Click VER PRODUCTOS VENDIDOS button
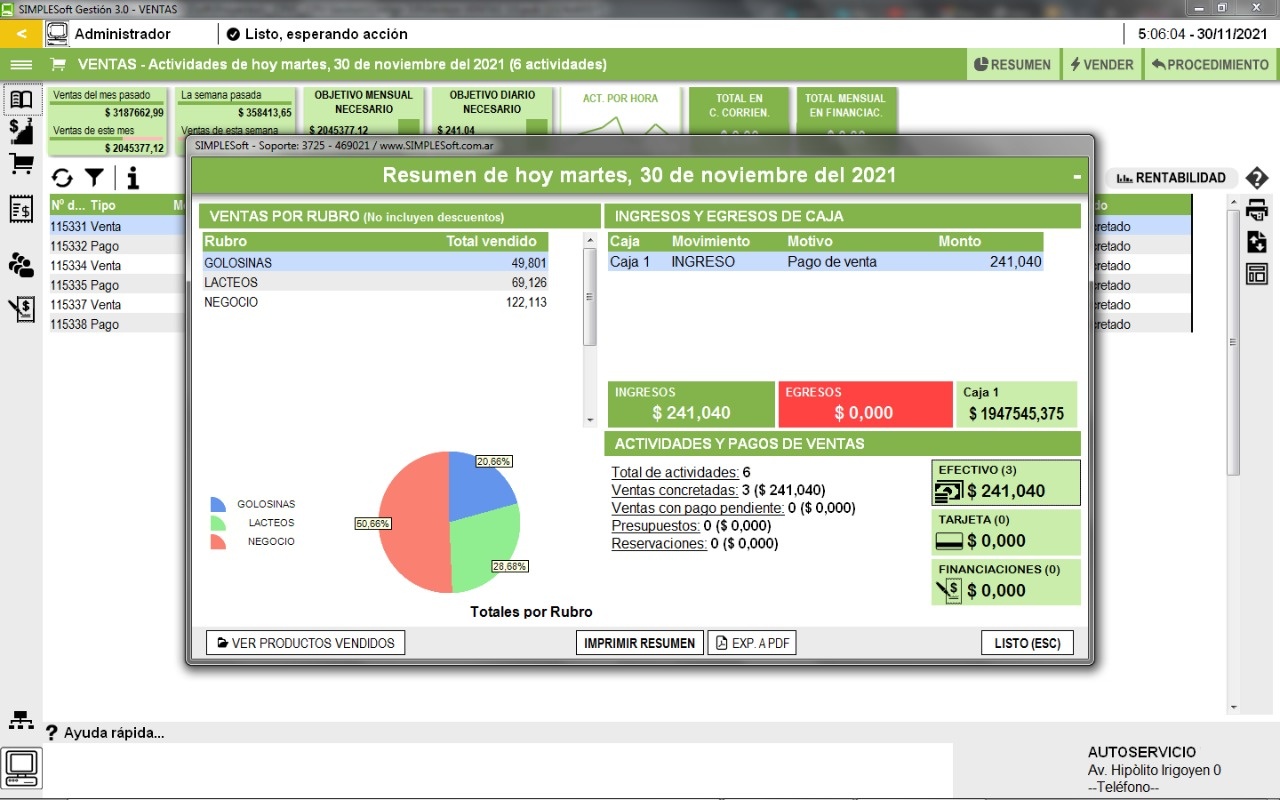 click(305, 643)
